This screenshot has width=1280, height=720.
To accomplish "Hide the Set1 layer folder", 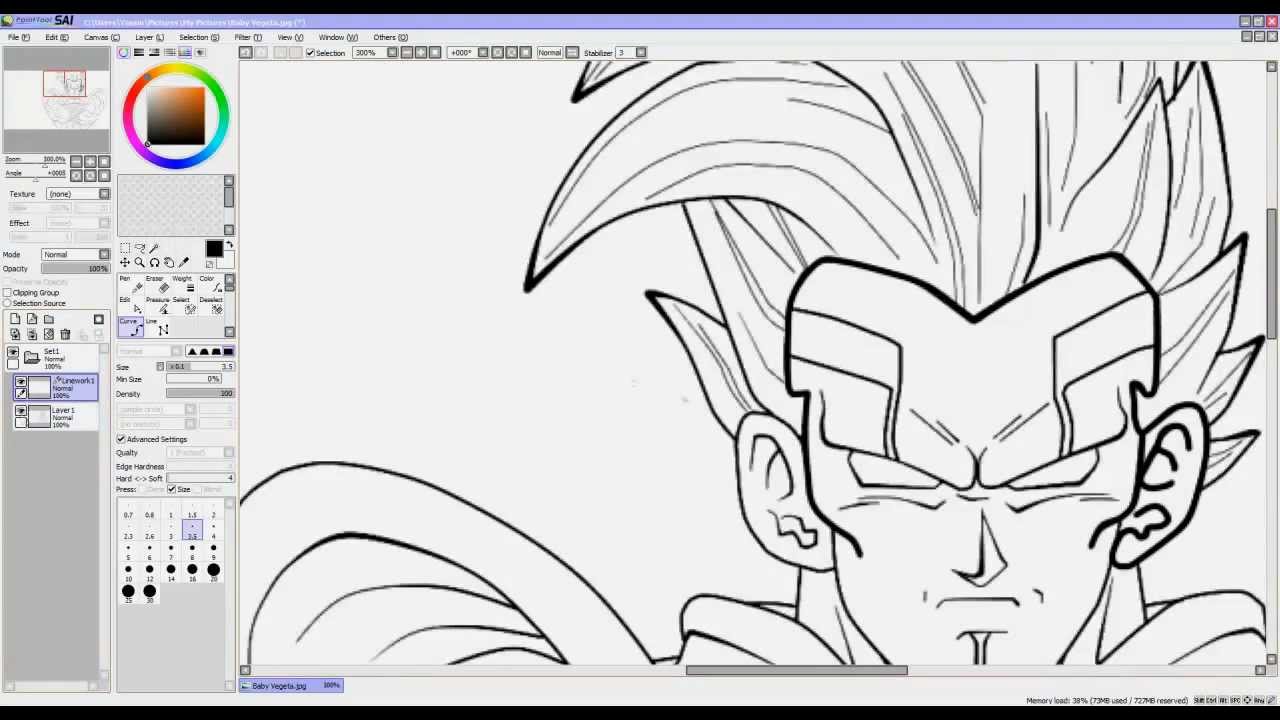I will [13, 353].
